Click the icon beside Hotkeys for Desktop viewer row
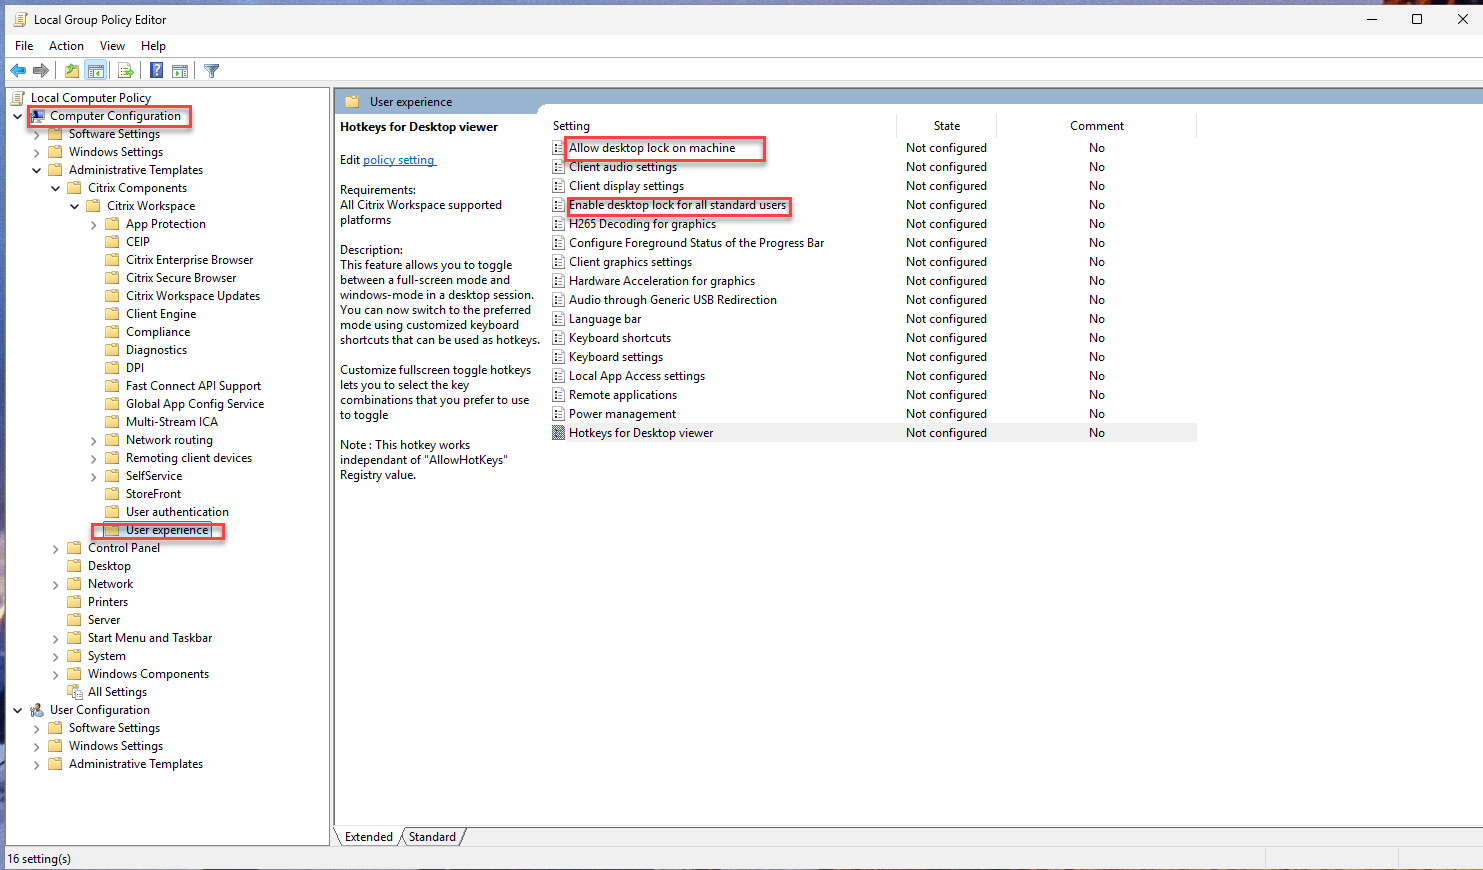The height and width of the screenshot is (870, 1483). click(x=559, y=433)
